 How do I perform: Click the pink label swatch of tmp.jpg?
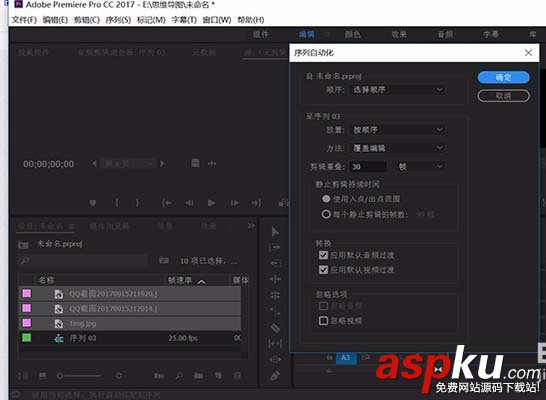click(x=26, y=323)
